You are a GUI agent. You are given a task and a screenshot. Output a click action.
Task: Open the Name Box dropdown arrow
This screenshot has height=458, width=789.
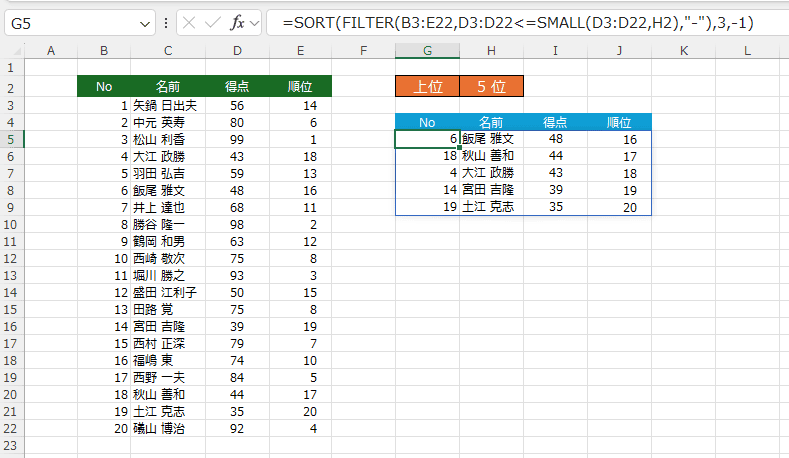(x=148, y=22)
